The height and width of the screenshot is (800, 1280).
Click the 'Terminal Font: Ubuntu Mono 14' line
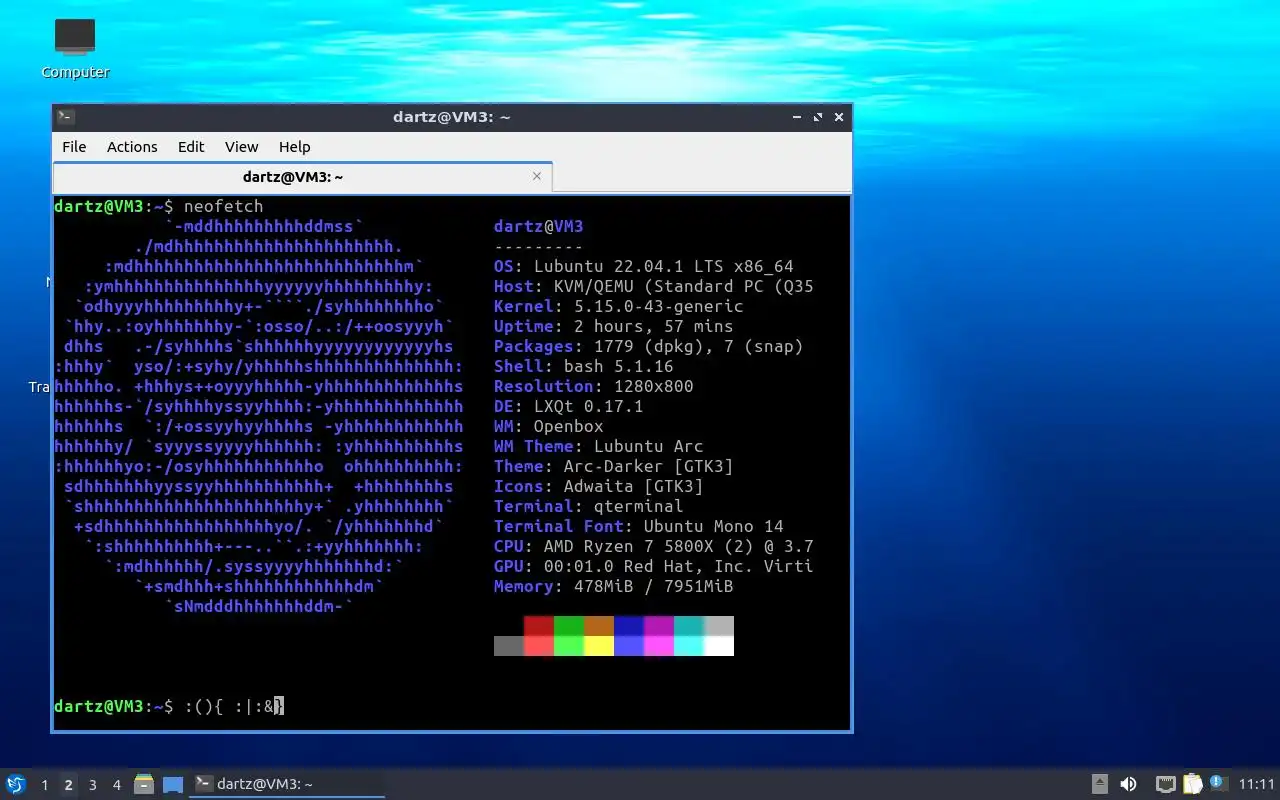pyautogui.click(x=638, y=526)
